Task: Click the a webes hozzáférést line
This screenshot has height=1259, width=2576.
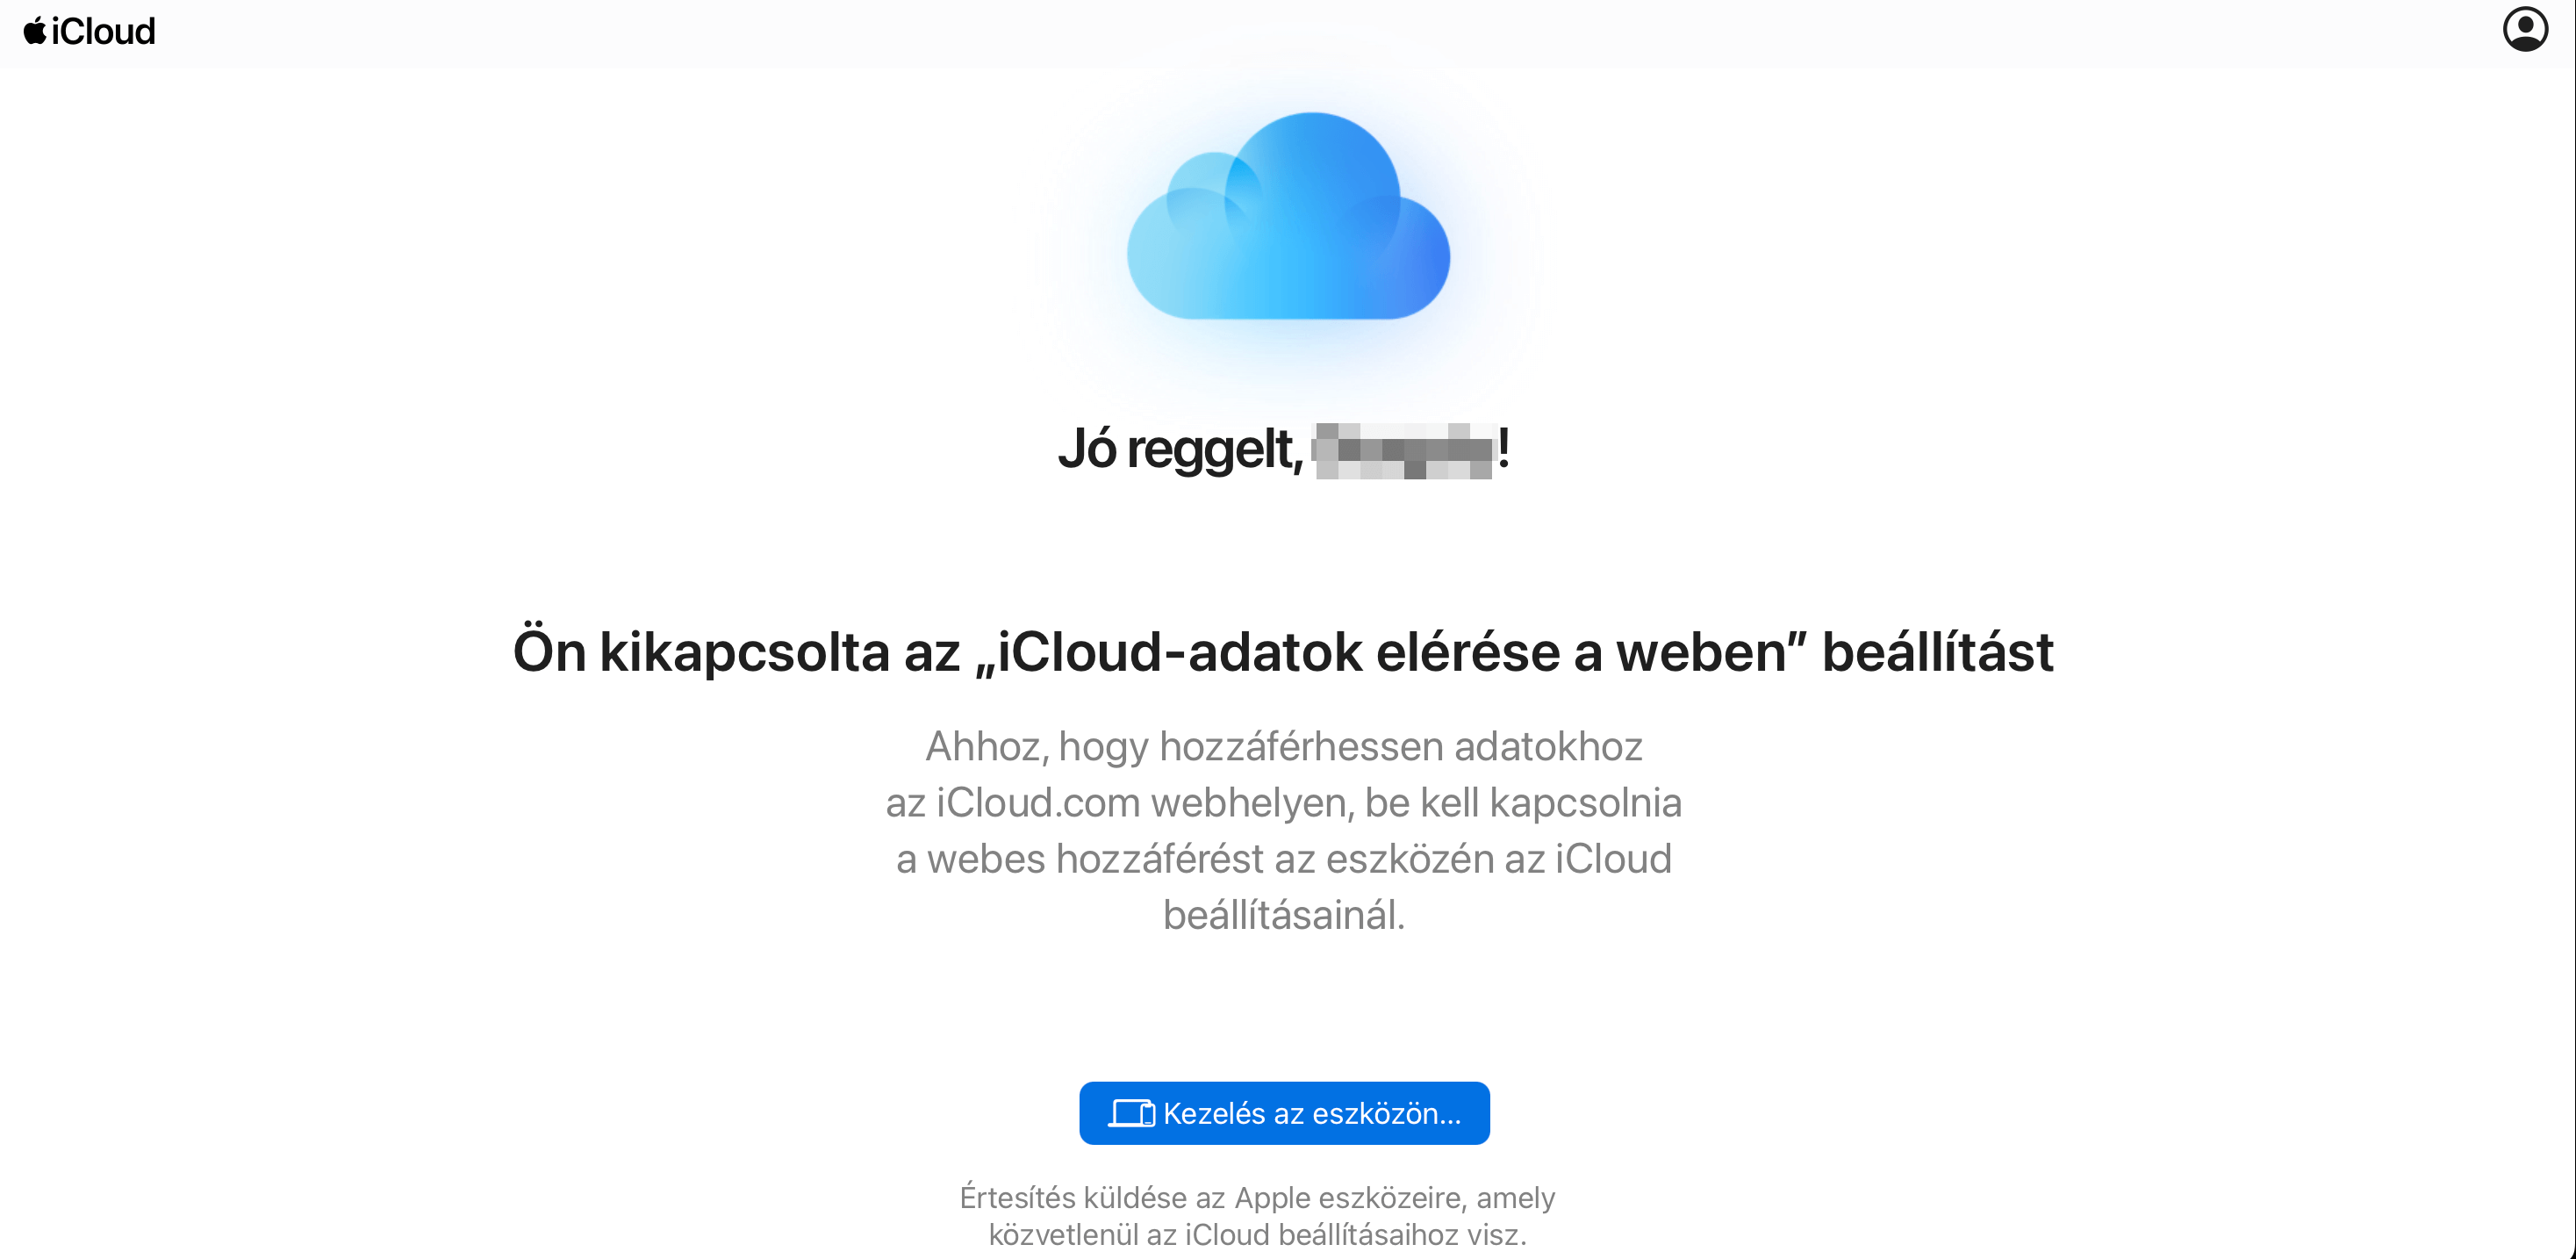Action: (x=1284, y=859)
